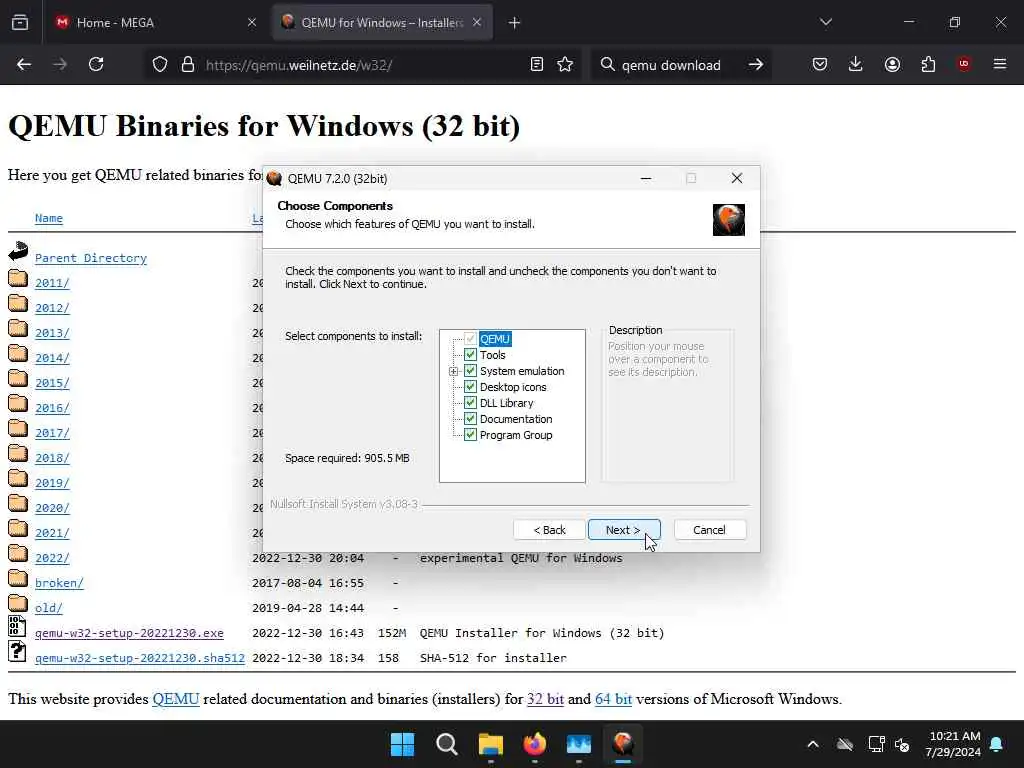Click the disabled QEMU component checkbox
This screenshot has height=768, width=1024.
[470, 339]
